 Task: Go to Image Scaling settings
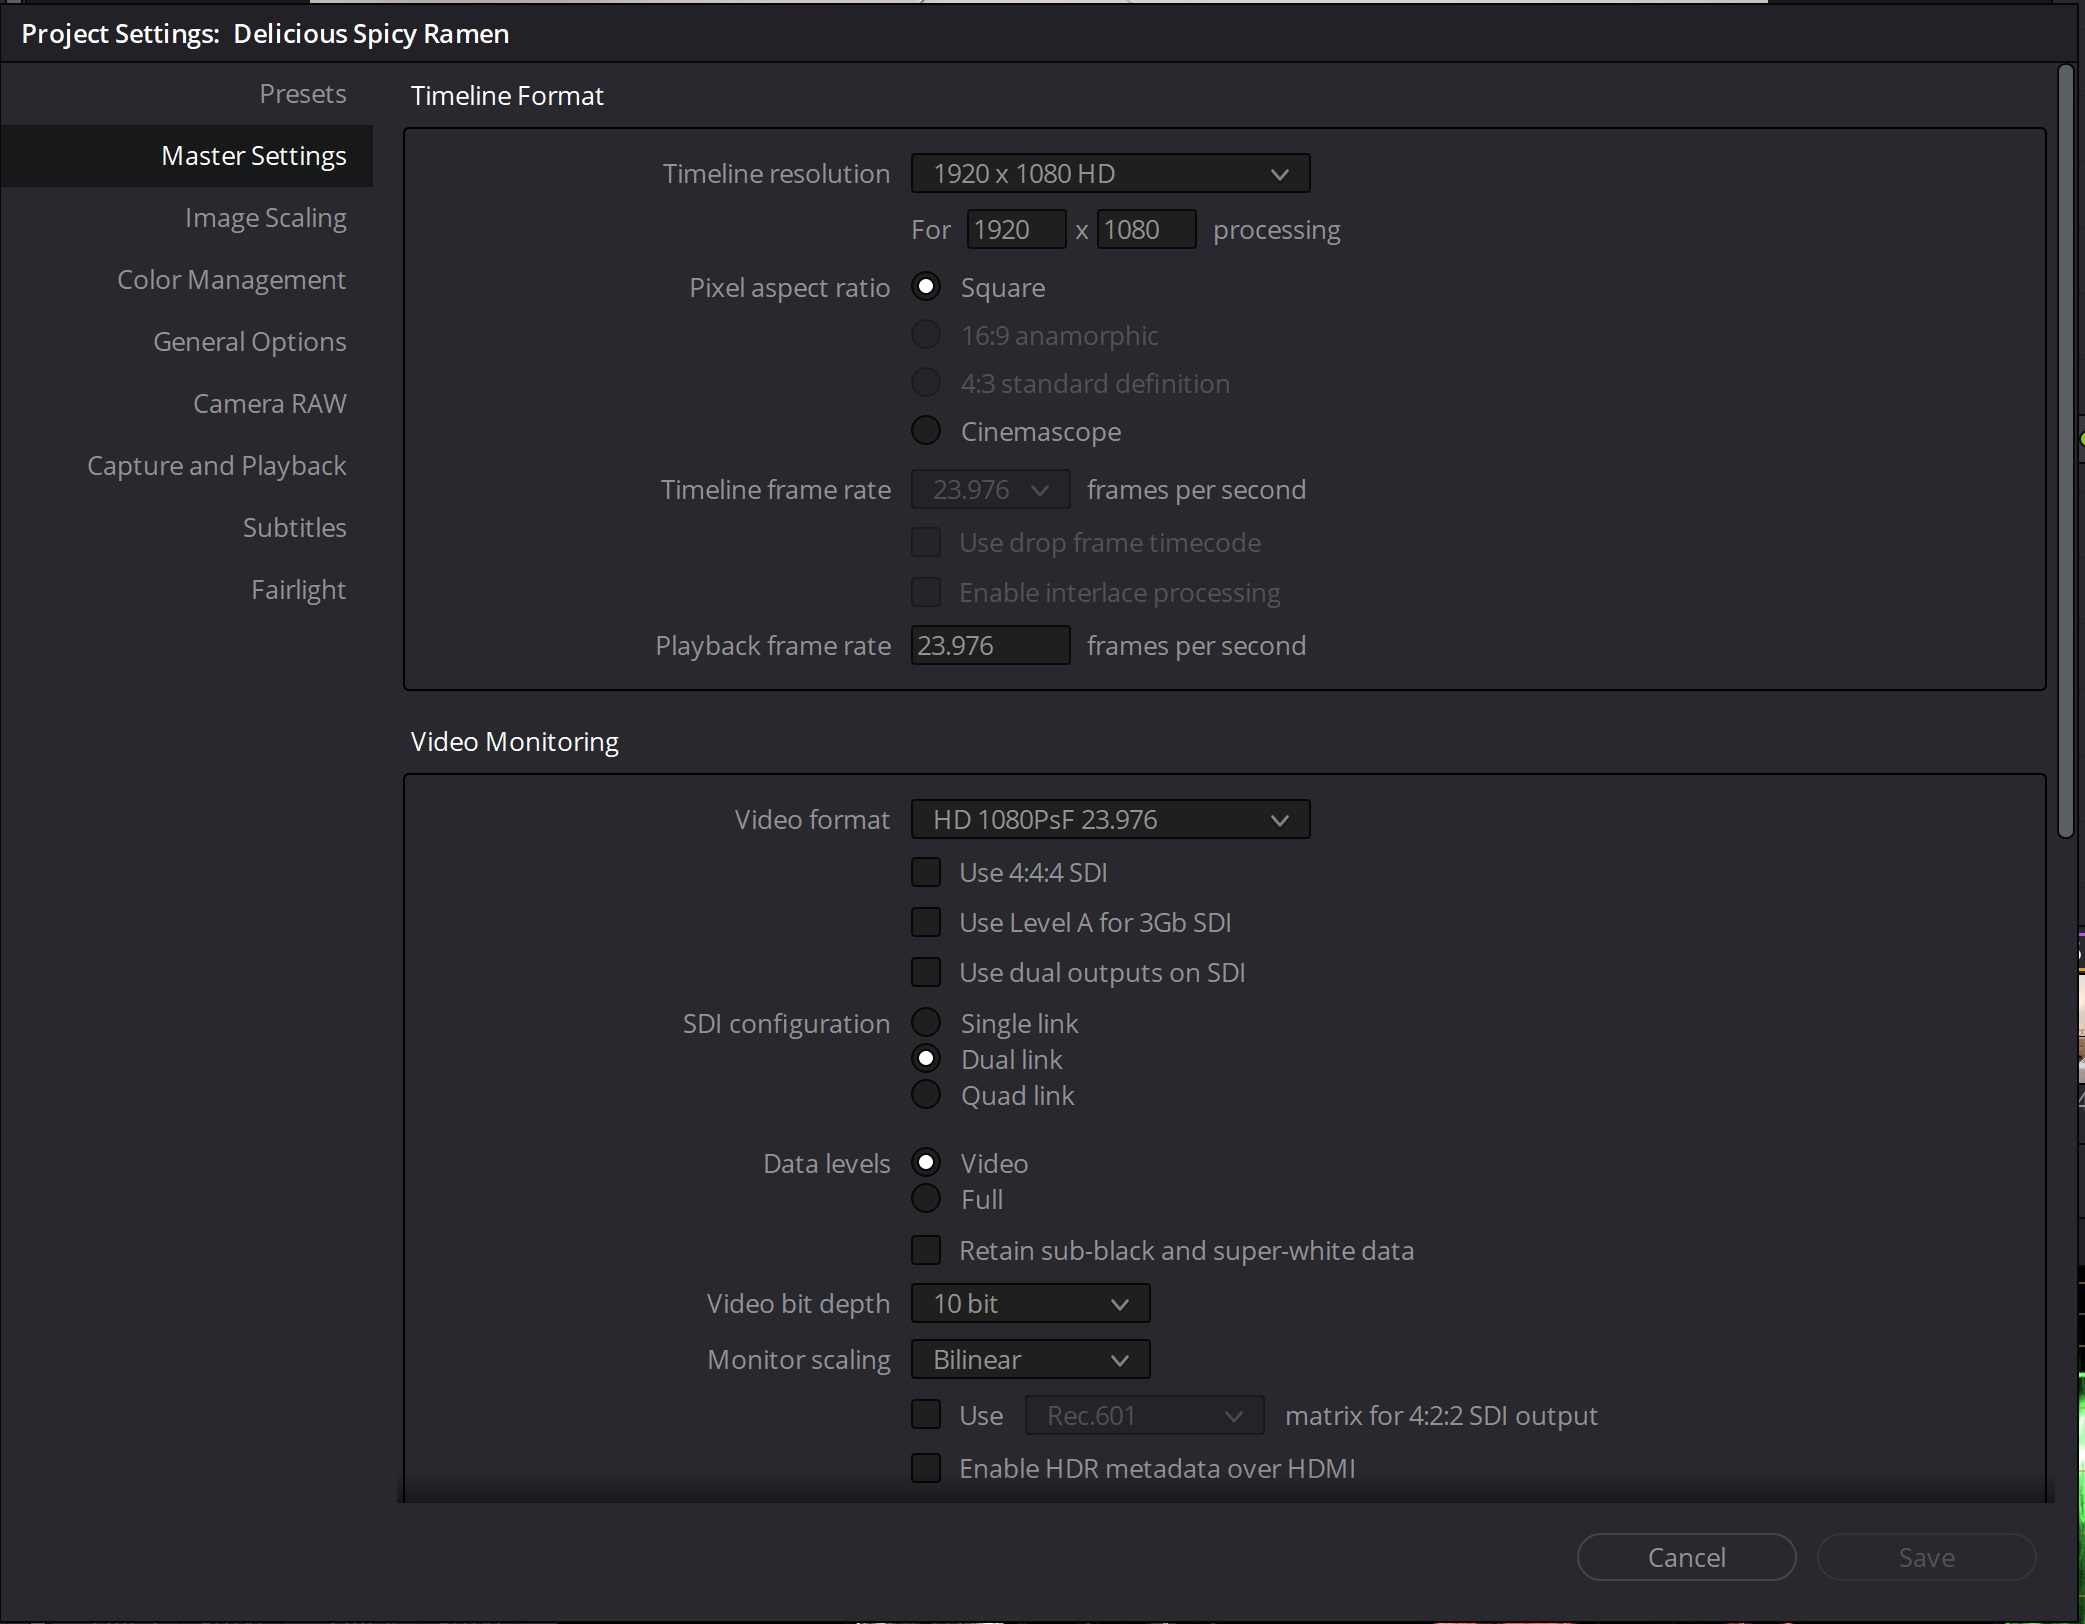[265, 218]
